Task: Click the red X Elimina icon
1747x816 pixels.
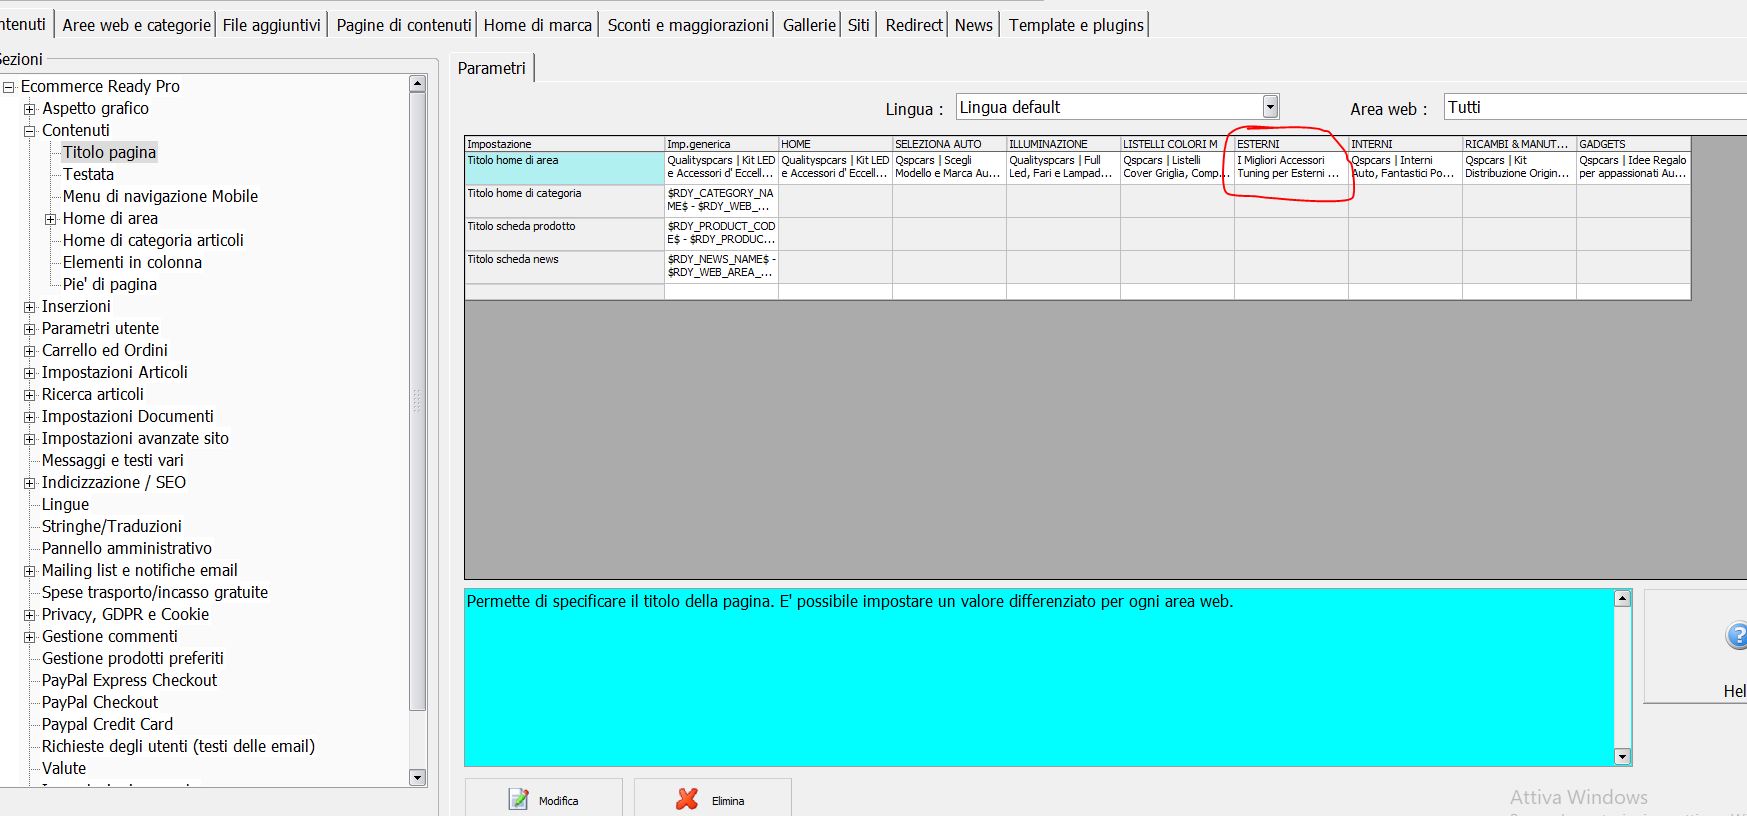Action: click(x=687, y=799)
